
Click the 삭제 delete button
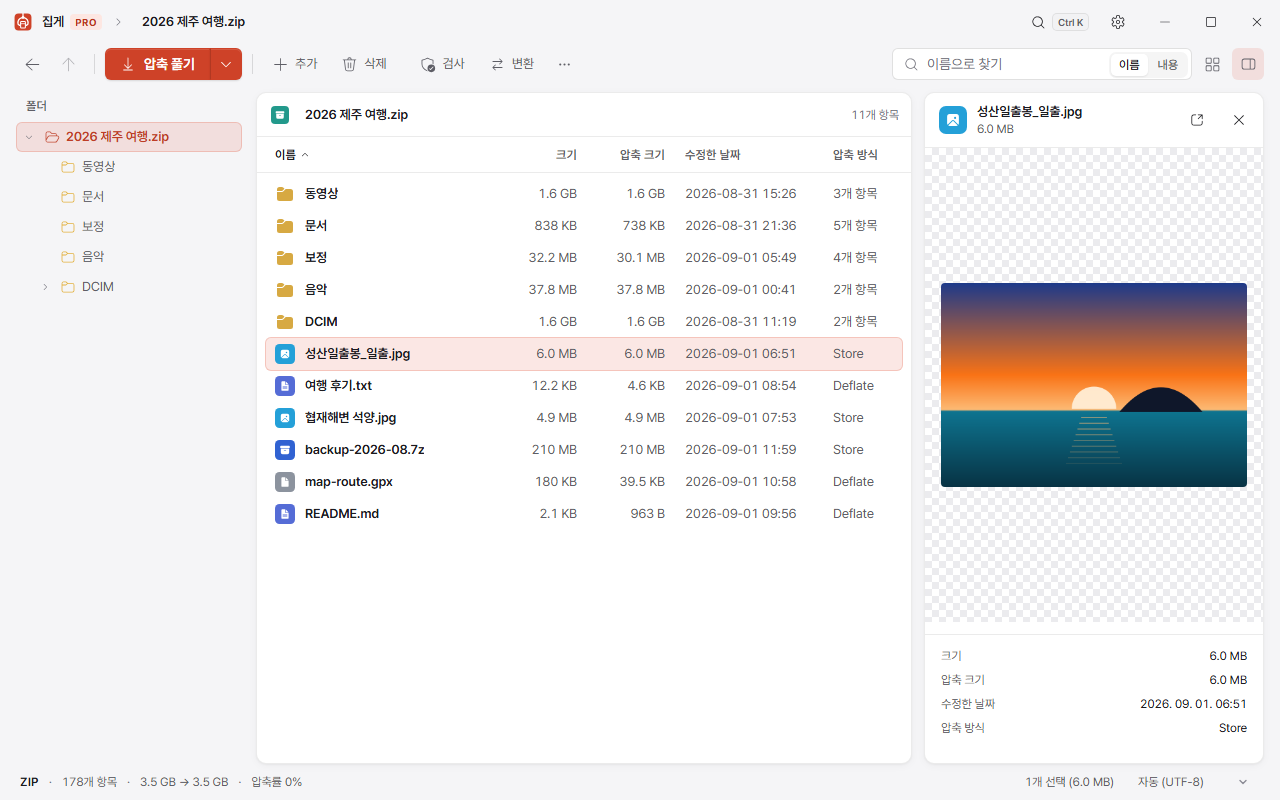364,64
